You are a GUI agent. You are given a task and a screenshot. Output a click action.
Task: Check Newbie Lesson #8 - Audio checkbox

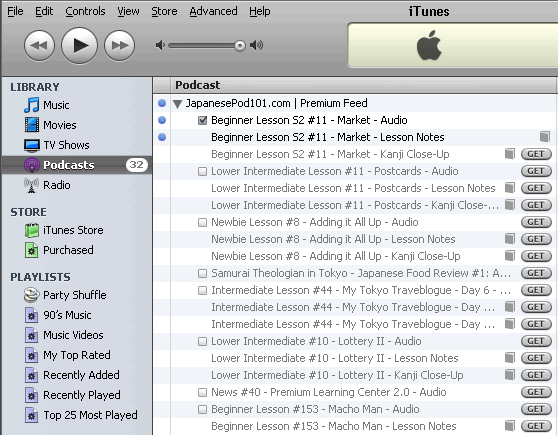coord(202,222)
